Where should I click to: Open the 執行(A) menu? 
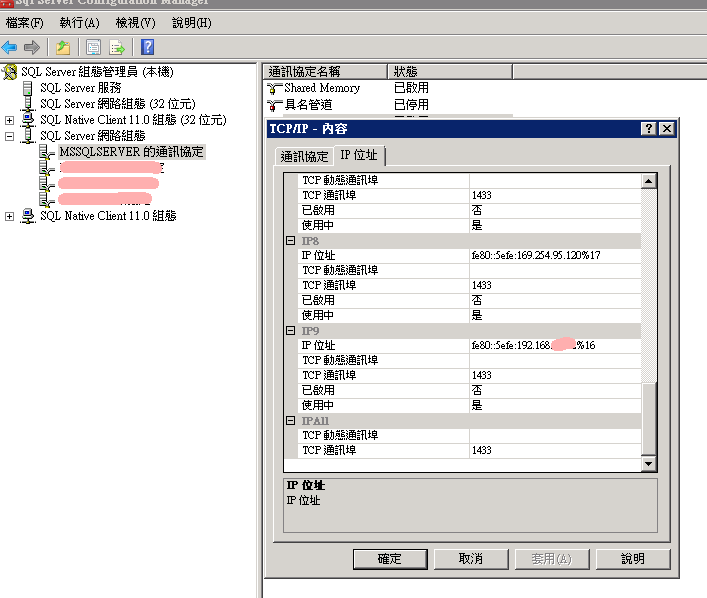[79, 23]
